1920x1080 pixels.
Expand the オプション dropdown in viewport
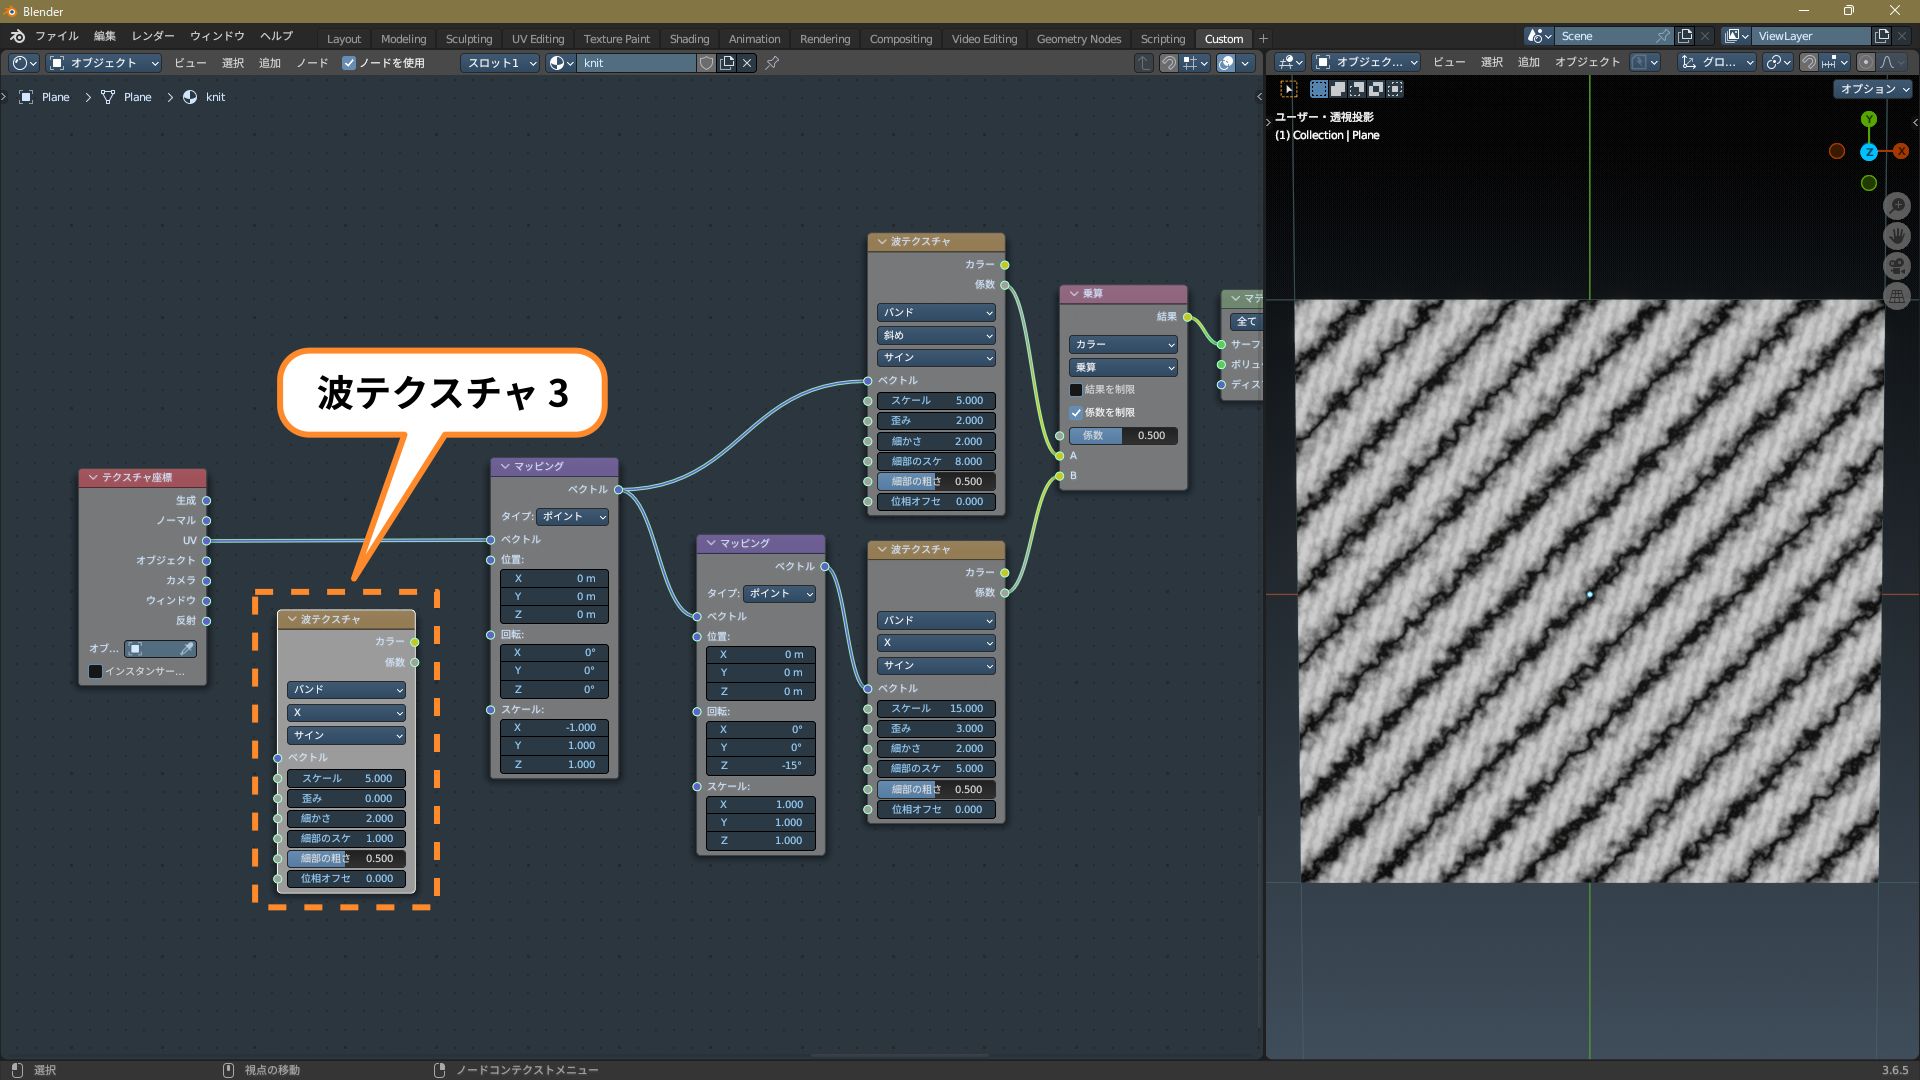tap(1874, 89)
